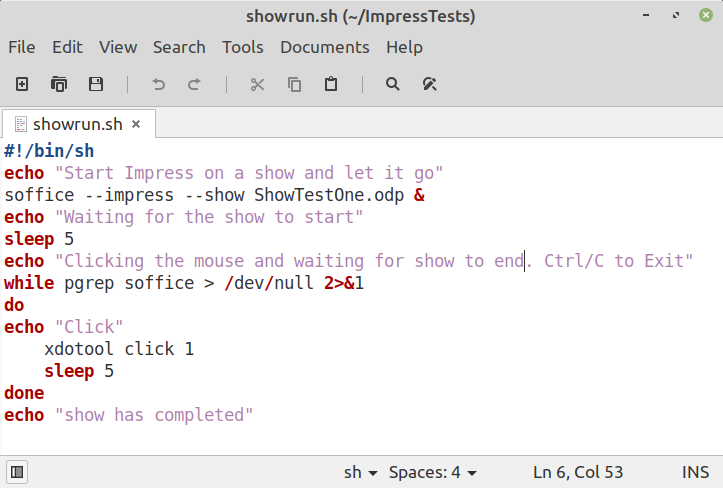Cut selection with scissors icon
Image resolution: width=723 pixels, height=488 pixels.
(x=257, y=84)
